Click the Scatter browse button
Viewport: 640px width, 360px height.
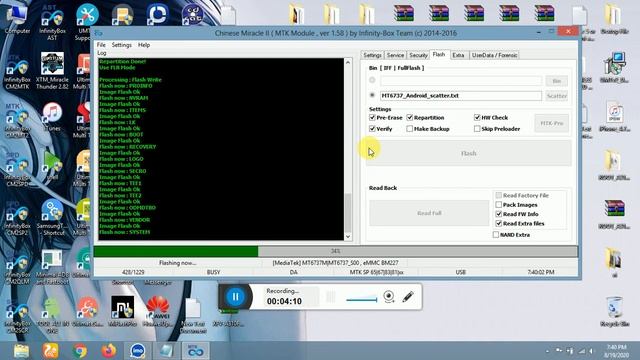557,96
